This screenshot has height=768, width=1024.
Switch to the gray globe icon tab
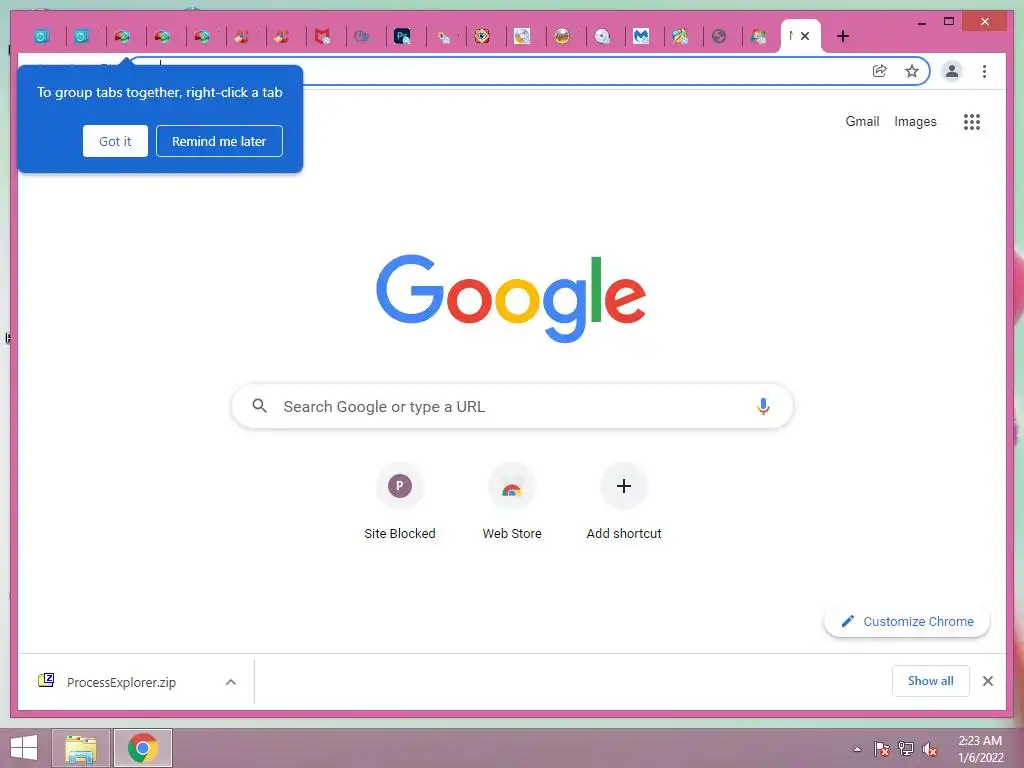click(x=719, y=37)
